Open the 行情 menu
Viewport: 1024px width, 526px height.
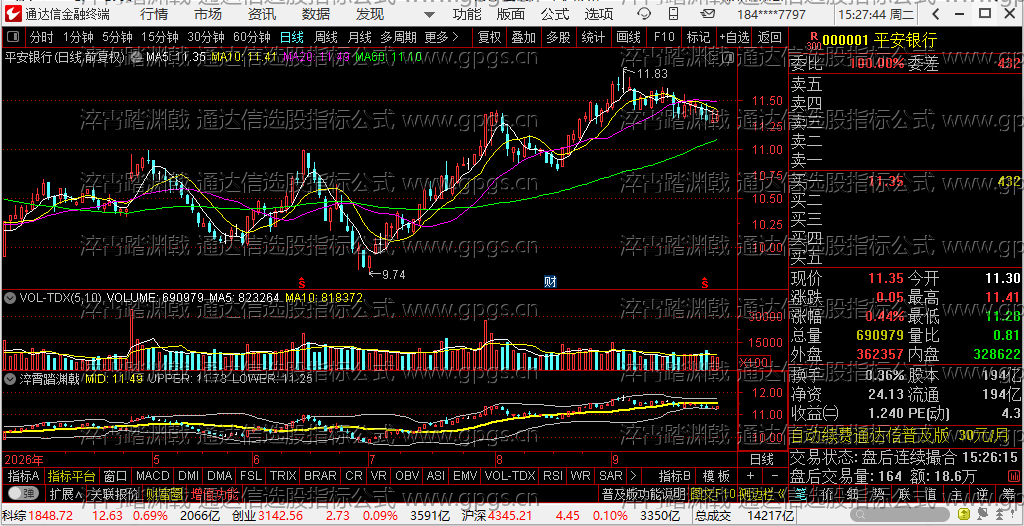pyautogui.click(x=153, y=14)
